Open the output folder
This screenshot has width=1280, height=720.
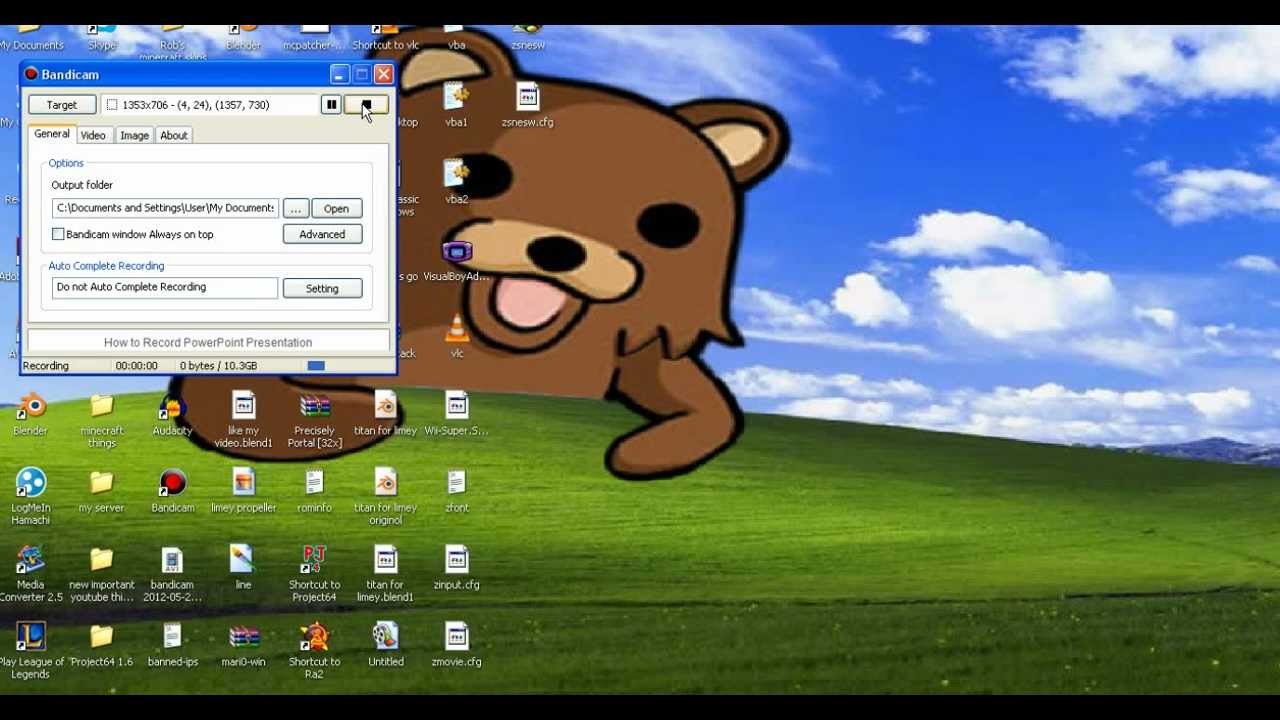(336, 208)
